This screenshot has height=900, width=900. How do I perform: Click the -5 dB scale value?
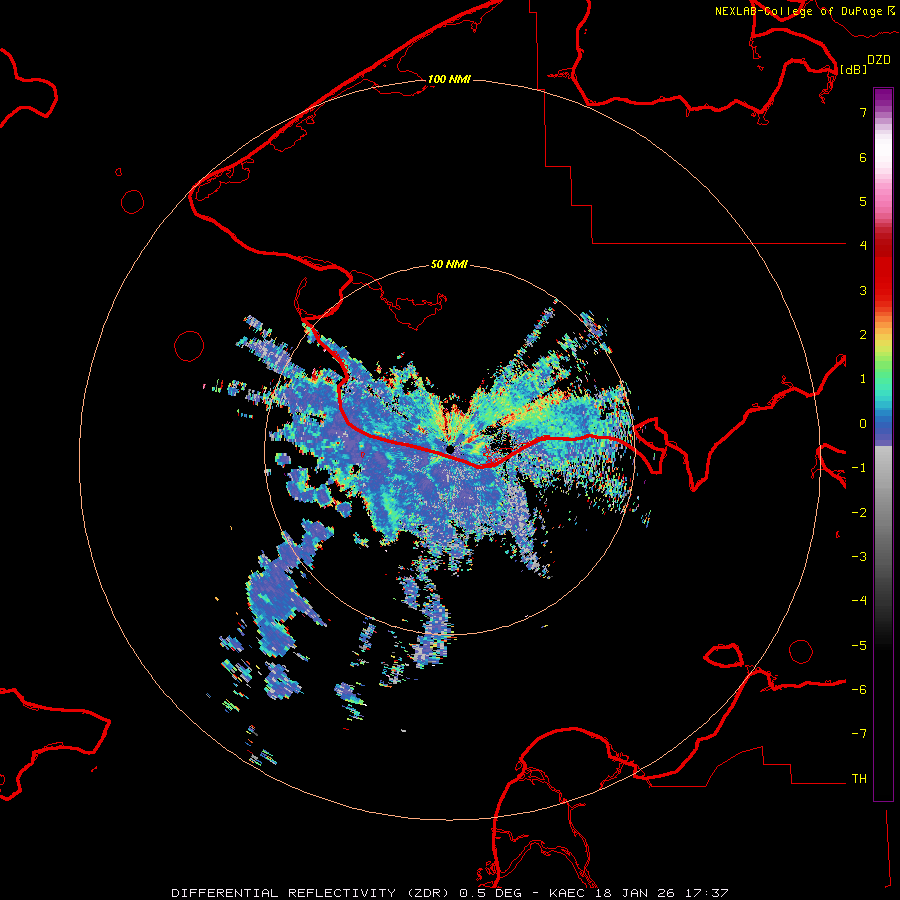coord(859,646)
